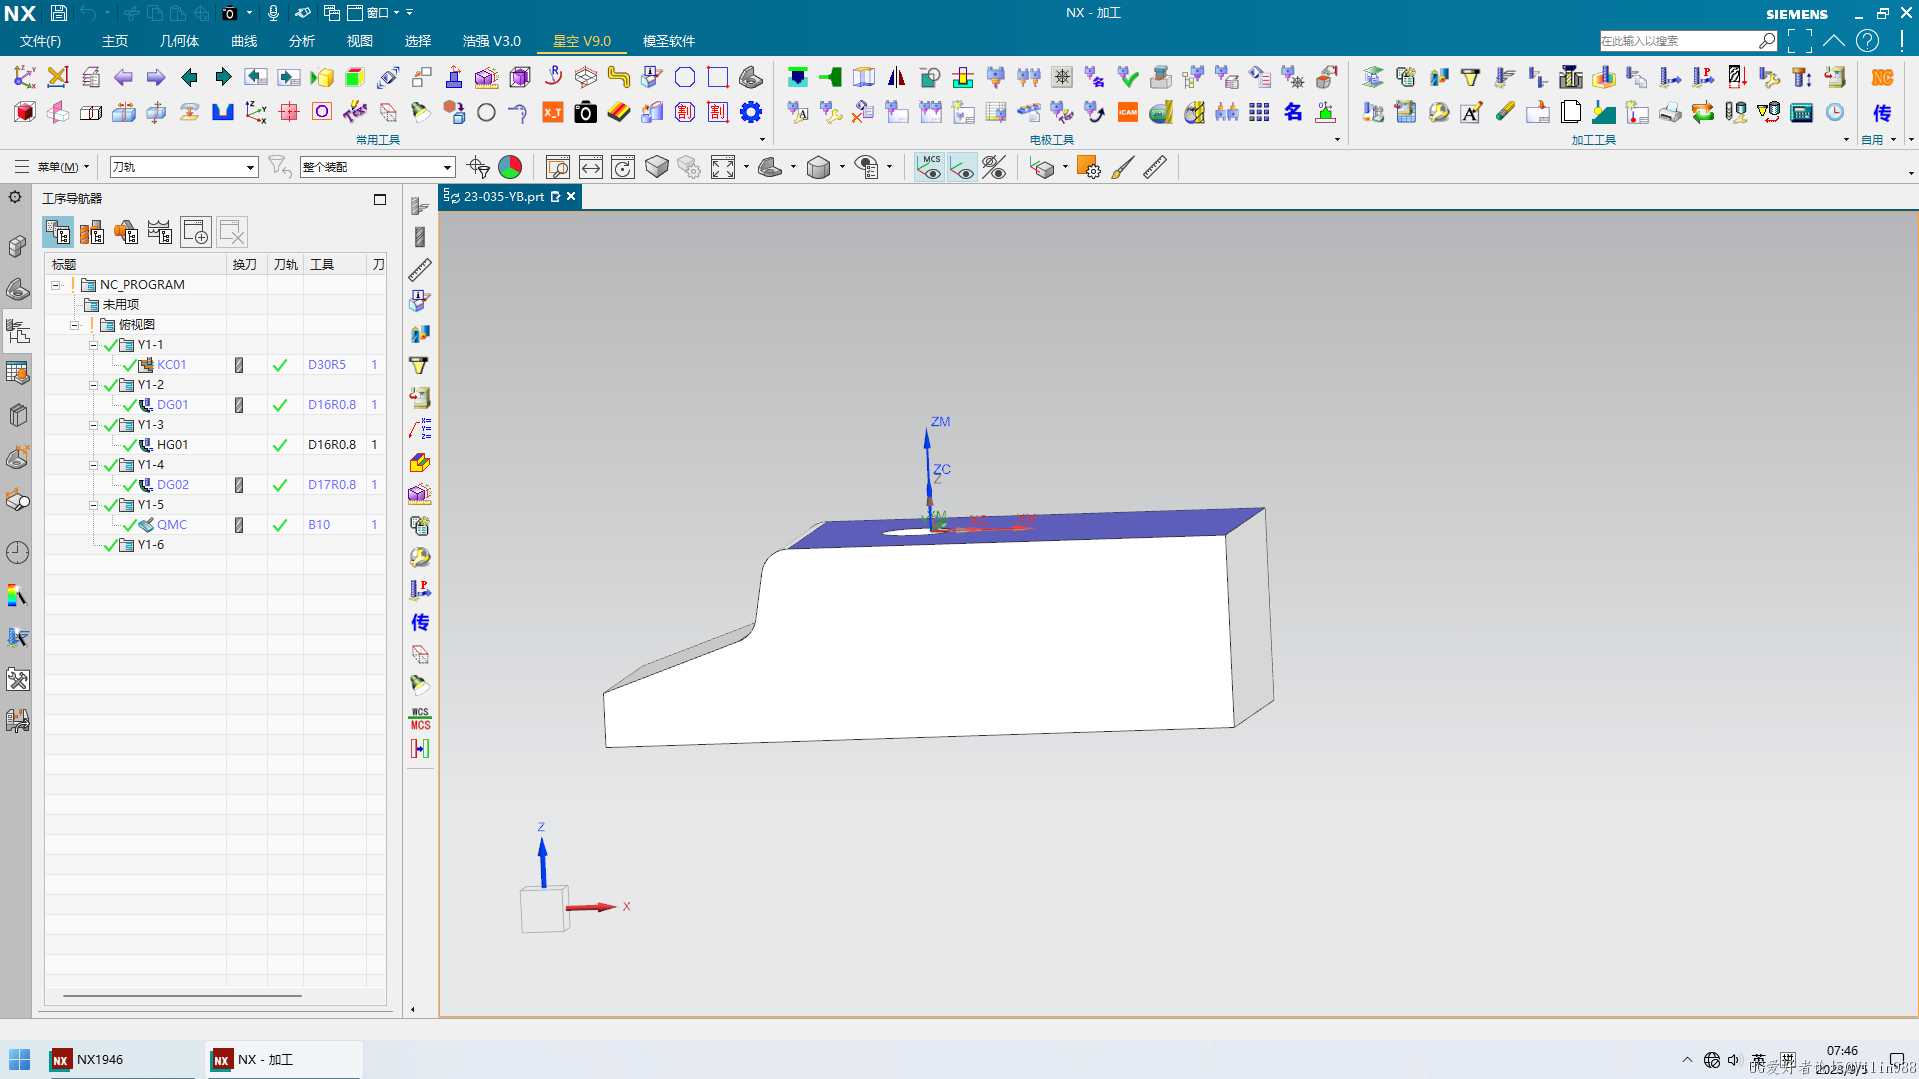Click the yellow funnel filter icon in vertical toolbar
Image resolution: width=1919 pixels, height=1079 pixels.
coord(420,366)
